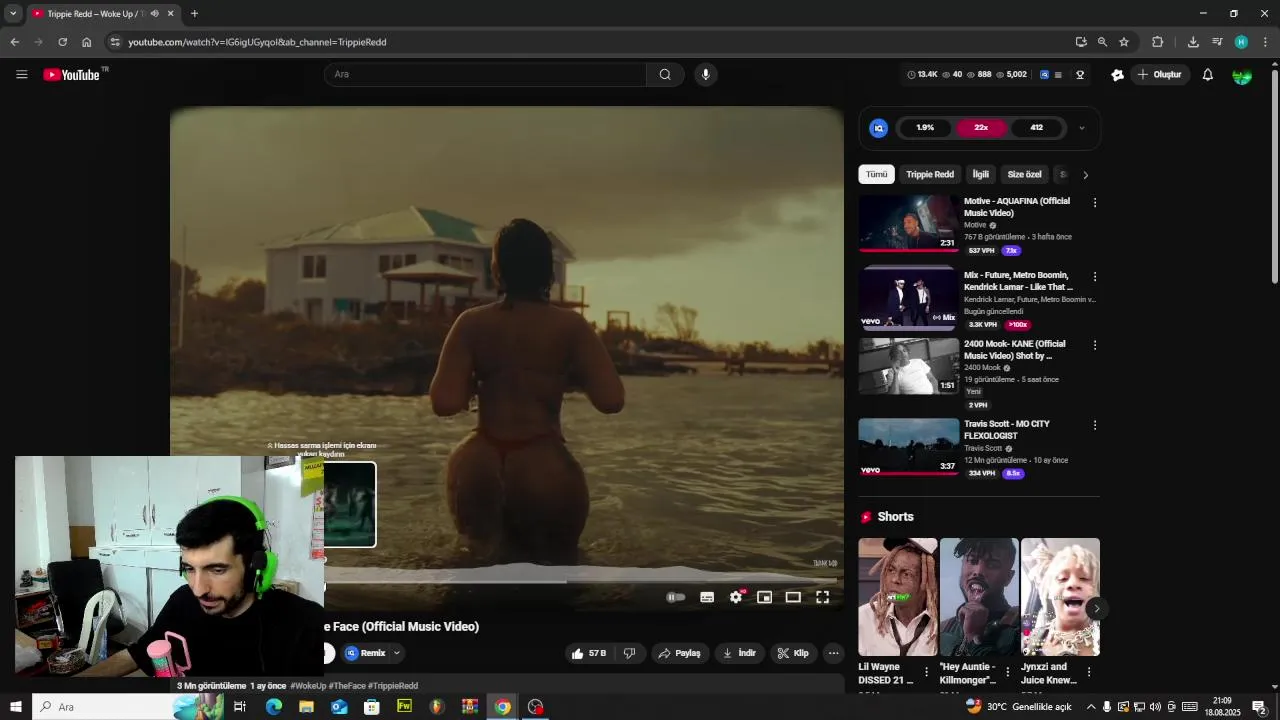Open Future, Metro Boomin mix thumbnail

click(908, 297)
